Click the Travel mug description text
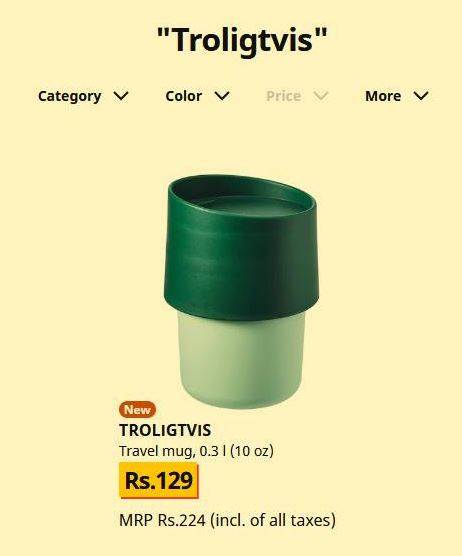 tap(196, 451)
